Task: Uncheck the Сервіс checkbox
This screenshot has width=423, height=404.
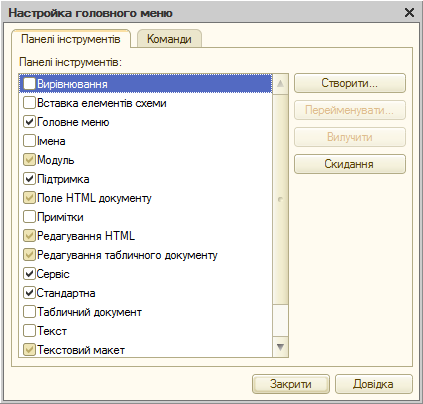Action: (x=29, y=274)
